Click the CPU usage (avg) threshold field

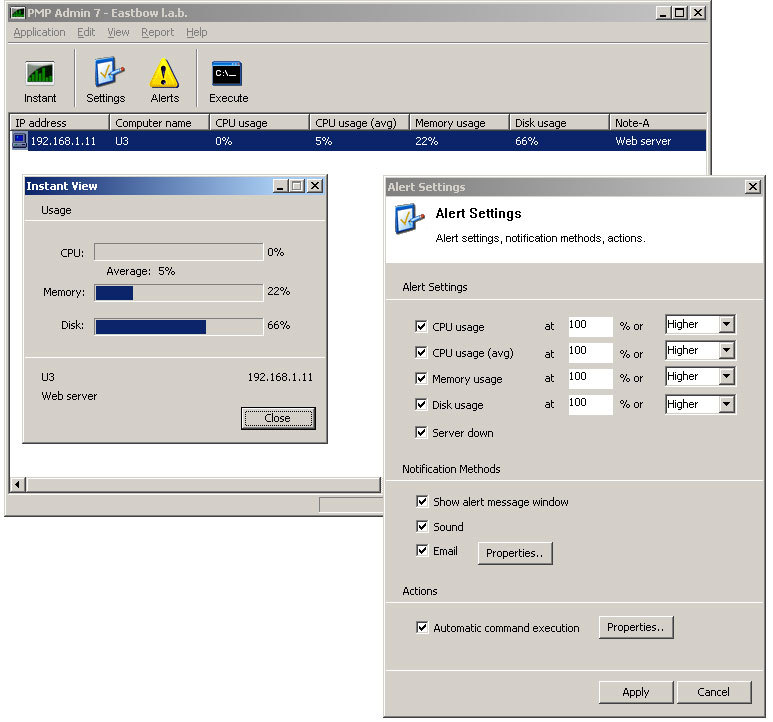pyautogui.click(x=590, y=352)
